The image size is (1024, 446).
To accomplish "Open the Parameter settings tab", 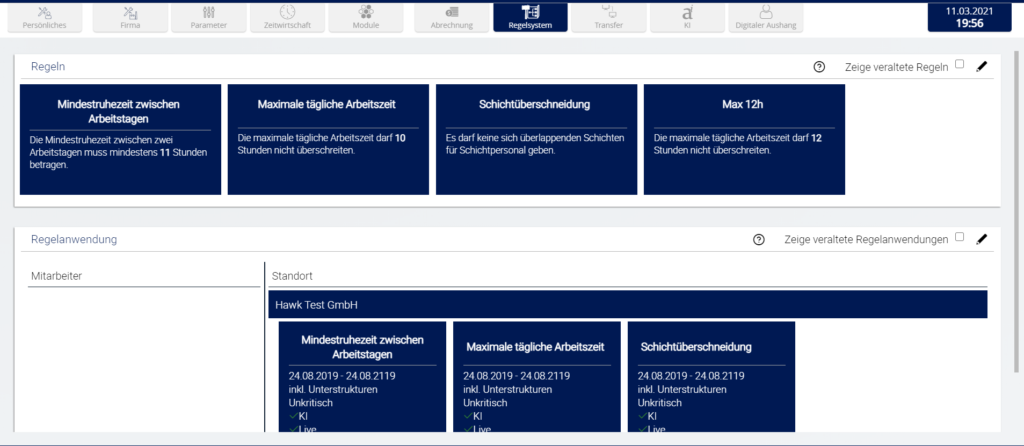I will pos(208,16).
